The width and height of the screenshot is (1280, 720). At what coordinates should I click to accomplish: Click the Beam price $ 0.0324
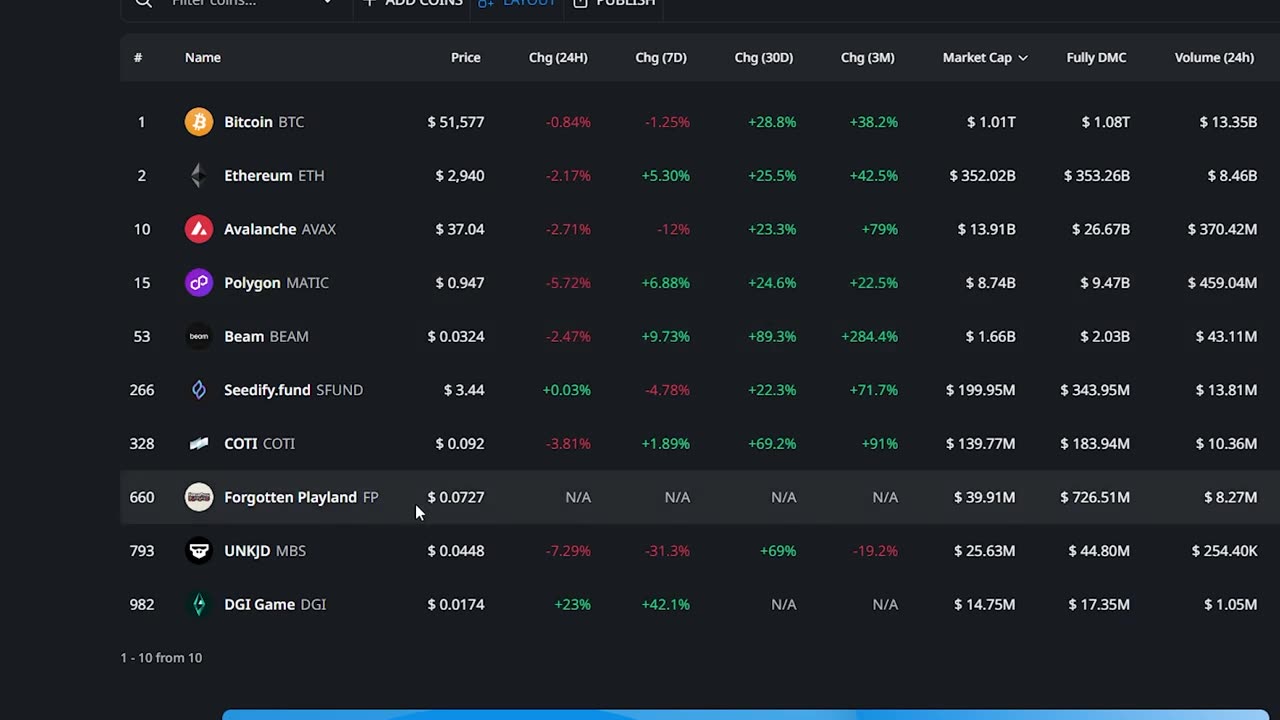456,336
